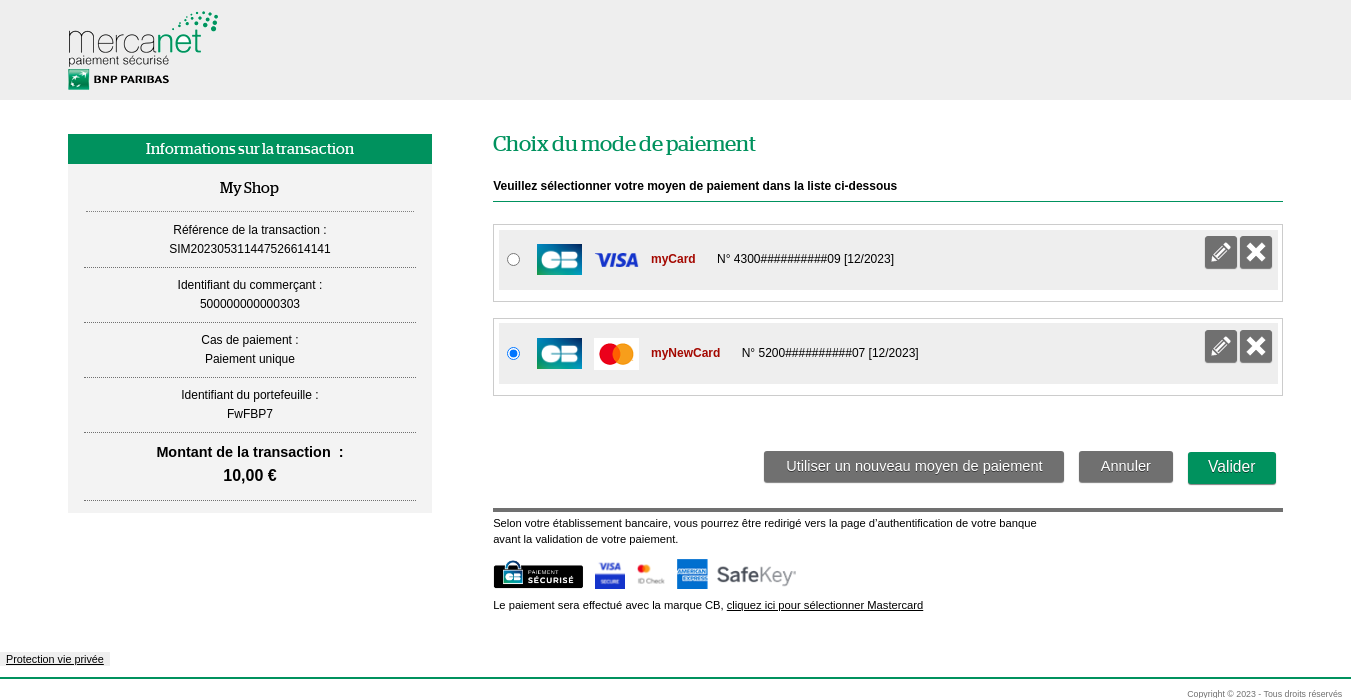
Task: Open Protection vie privée link
Action: coord(55,660)
